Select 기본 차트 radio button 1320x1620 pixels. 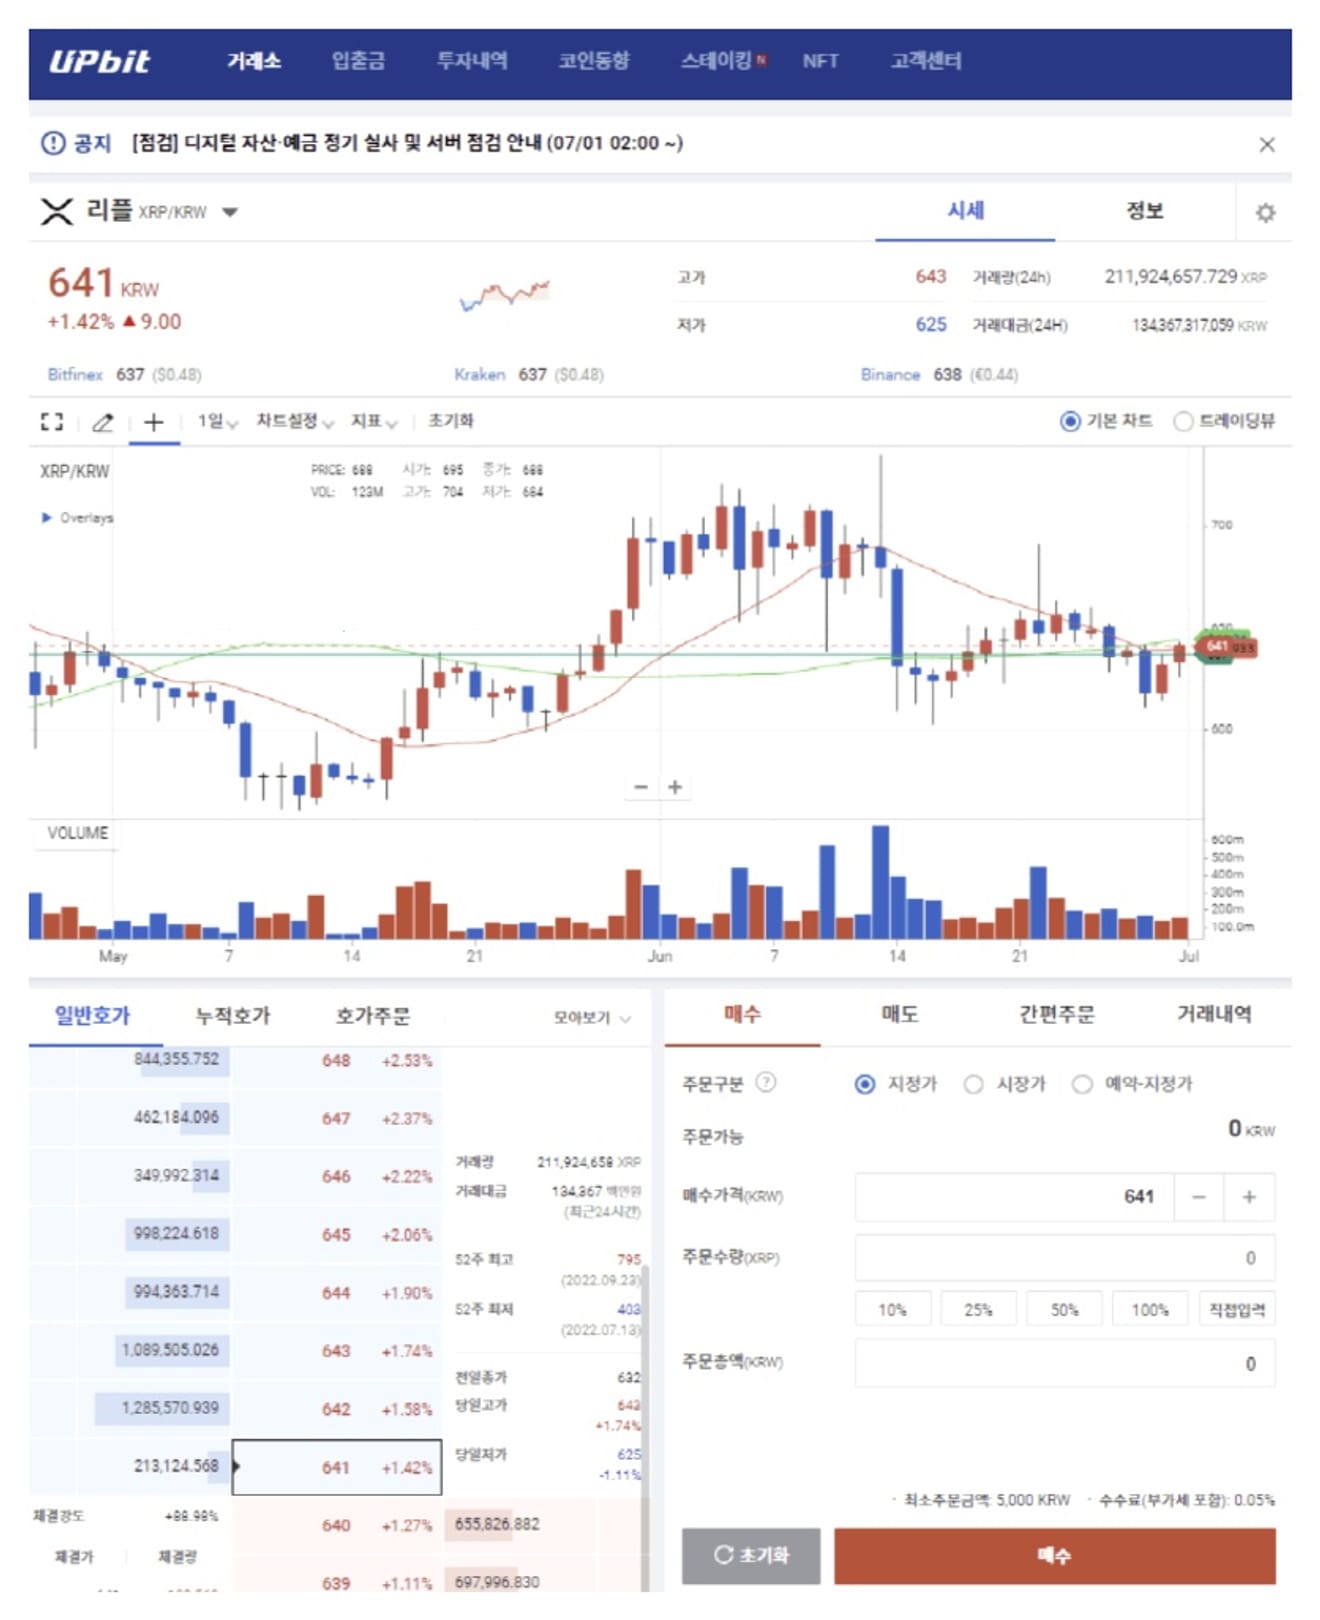tap(1069, 421)
